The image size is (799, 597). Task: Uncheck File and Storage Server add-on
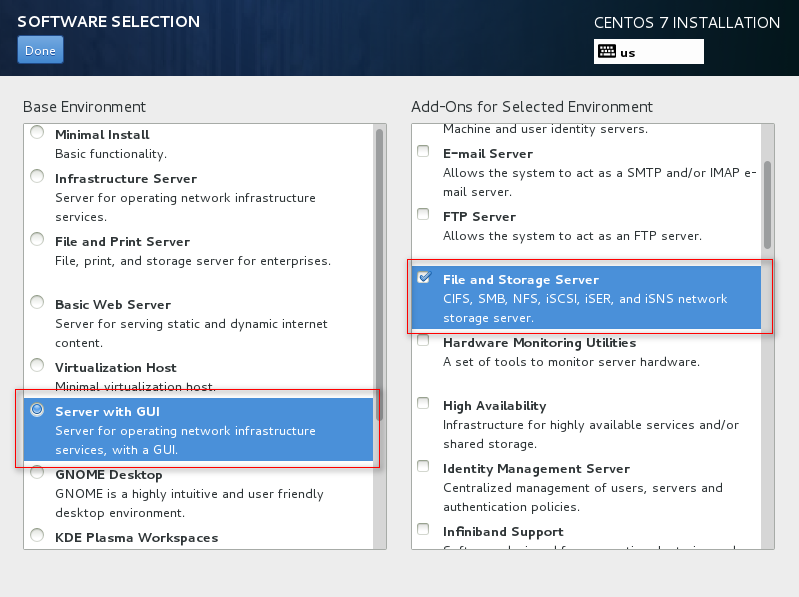tap(423, 277)
